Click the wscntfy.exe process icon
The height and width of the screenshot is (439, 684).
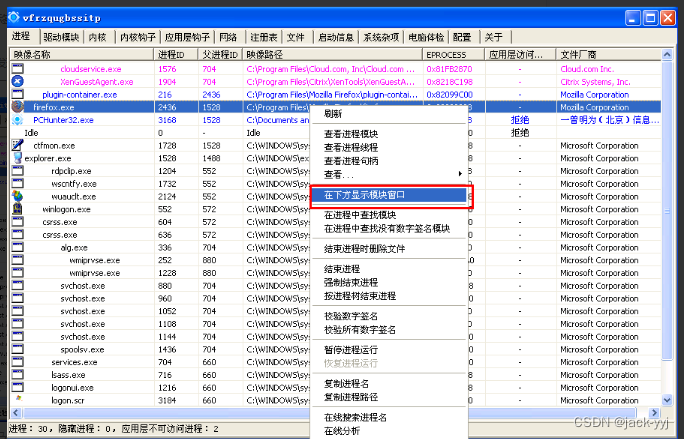(x=17, y=183)
